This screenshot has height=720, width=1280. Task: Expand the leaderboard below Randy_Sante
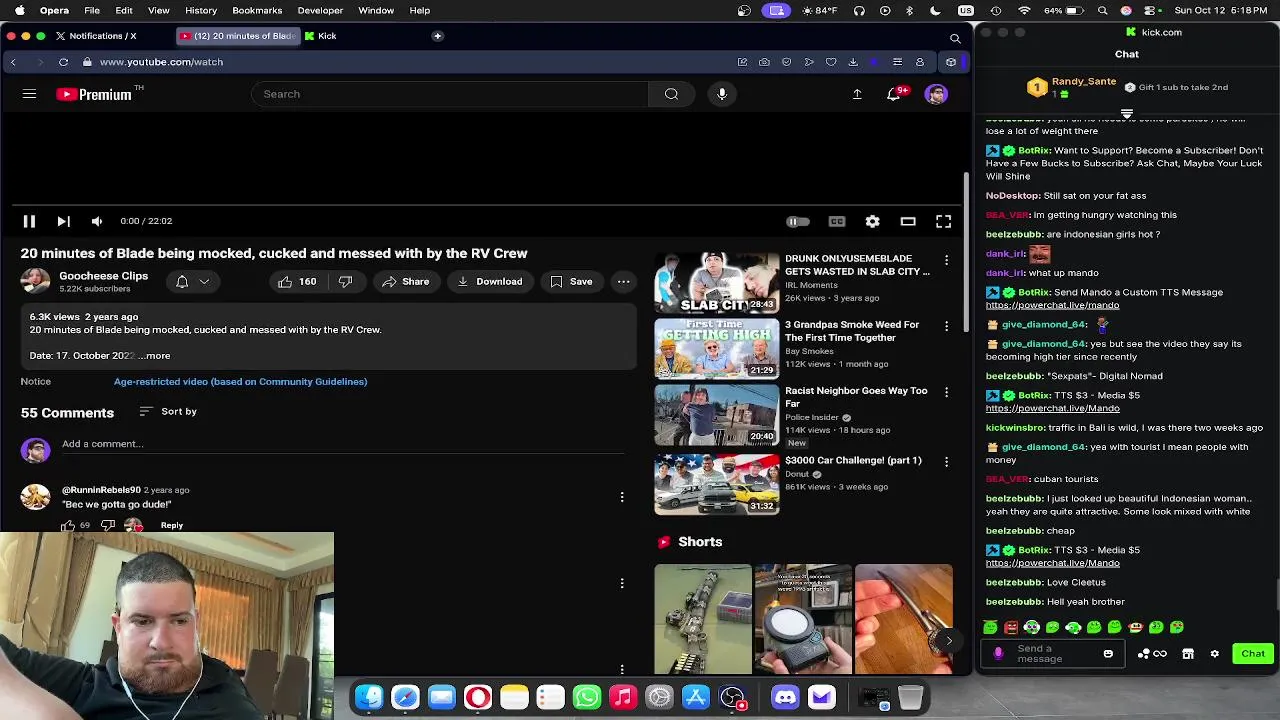click(x=1127, y=113)
